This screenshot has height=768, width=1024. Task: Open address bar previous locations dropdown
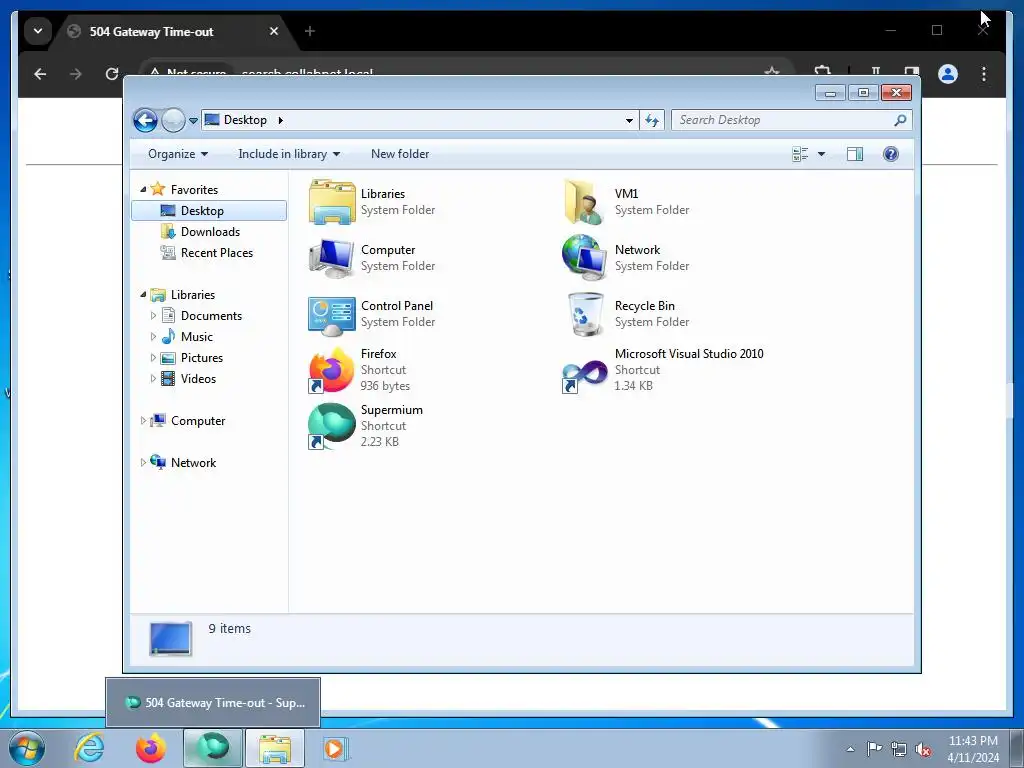point(629,120)
